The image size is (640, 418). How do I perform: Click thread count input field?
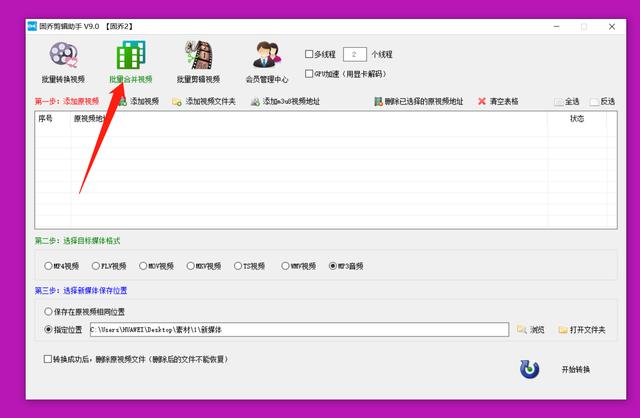pos(355,54)
